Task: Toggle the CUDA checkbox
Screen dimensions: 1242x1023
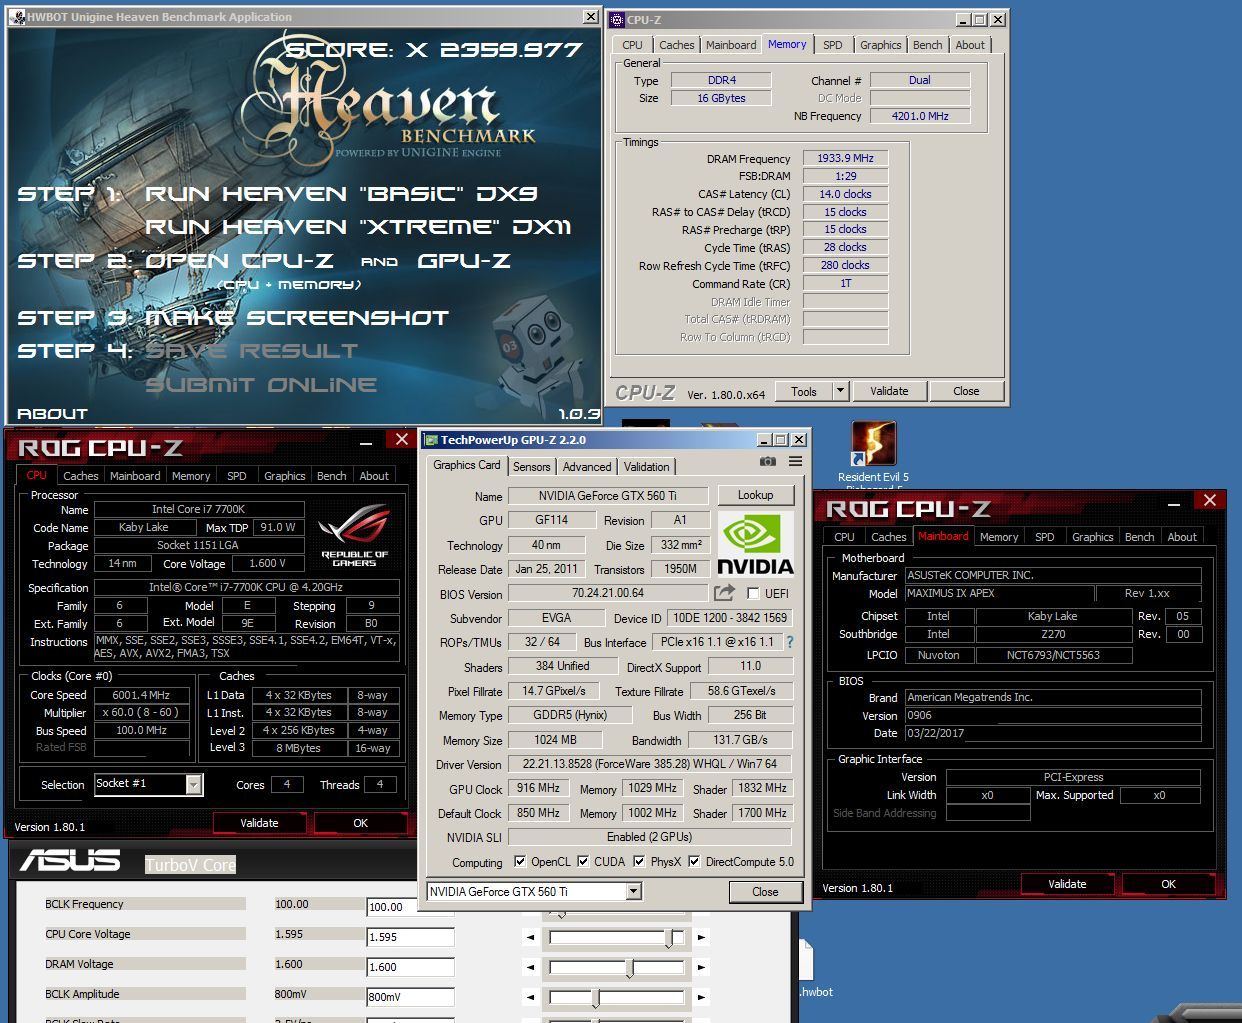Action: coord(583,861)
